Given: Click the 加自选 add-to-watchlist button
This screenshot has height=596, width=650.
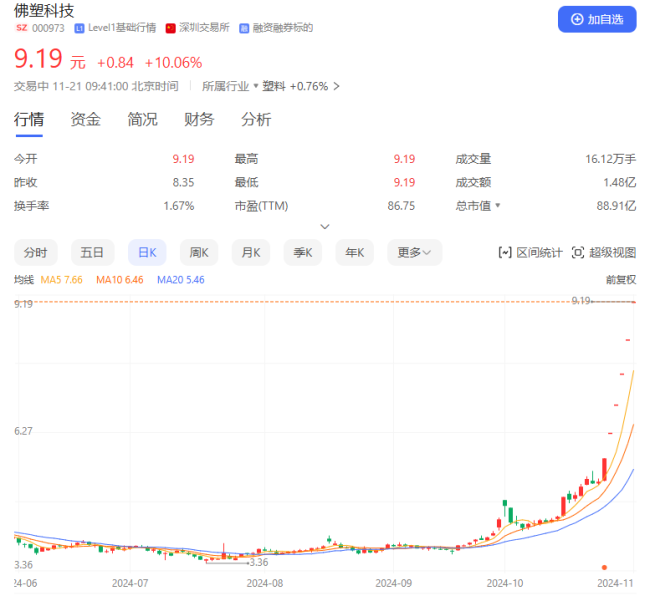Looking at the screenshot, I should (597, 19).
